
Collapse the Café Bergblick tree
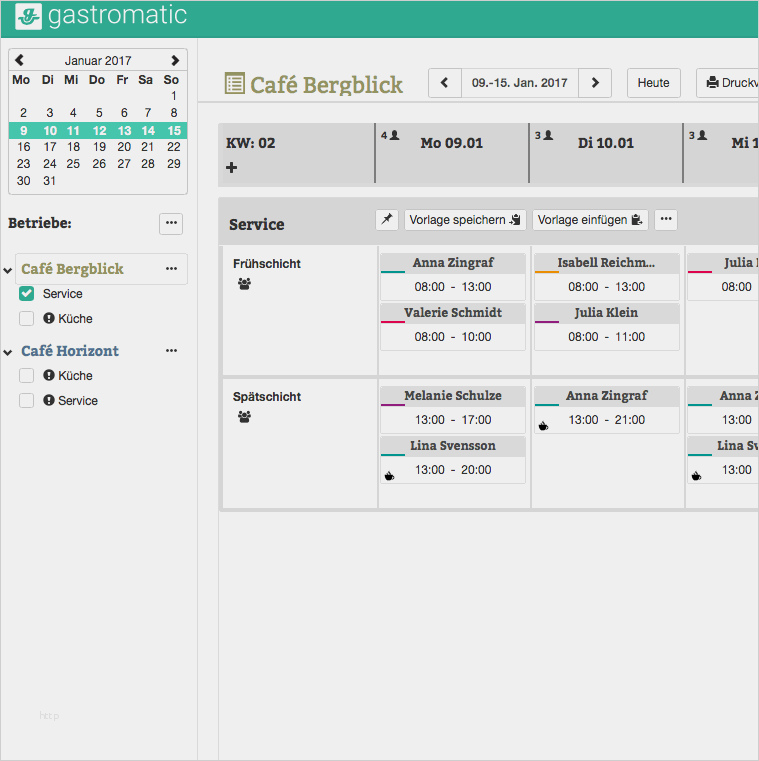point(8,270)
